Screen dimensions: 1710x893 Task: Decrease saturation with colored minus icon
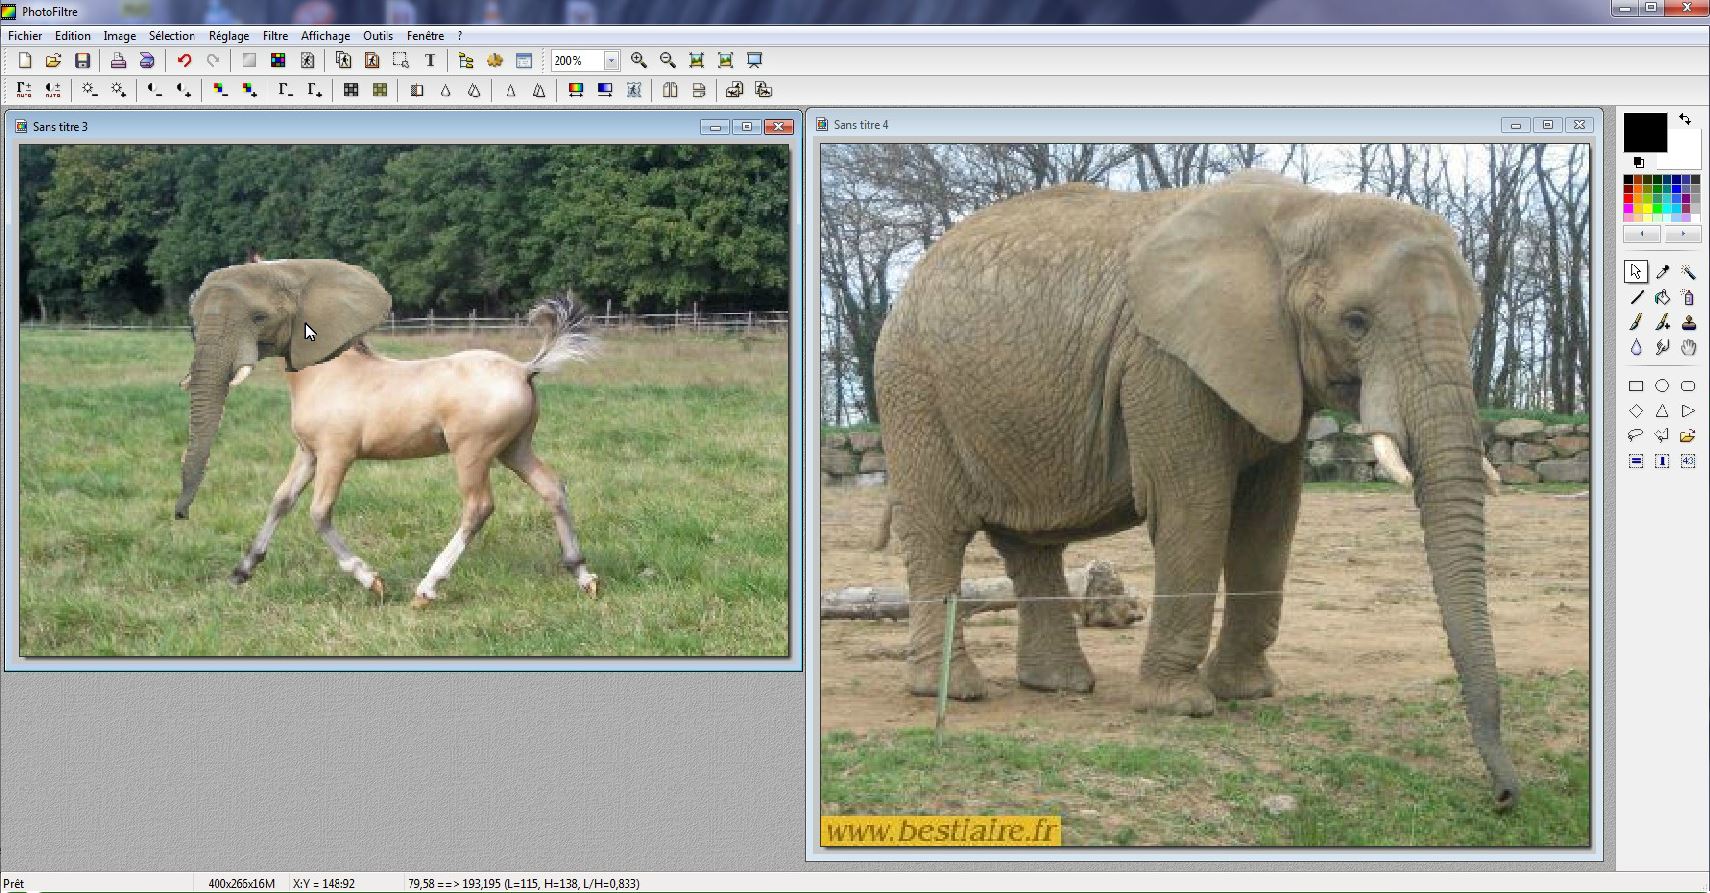click(220, 90)
